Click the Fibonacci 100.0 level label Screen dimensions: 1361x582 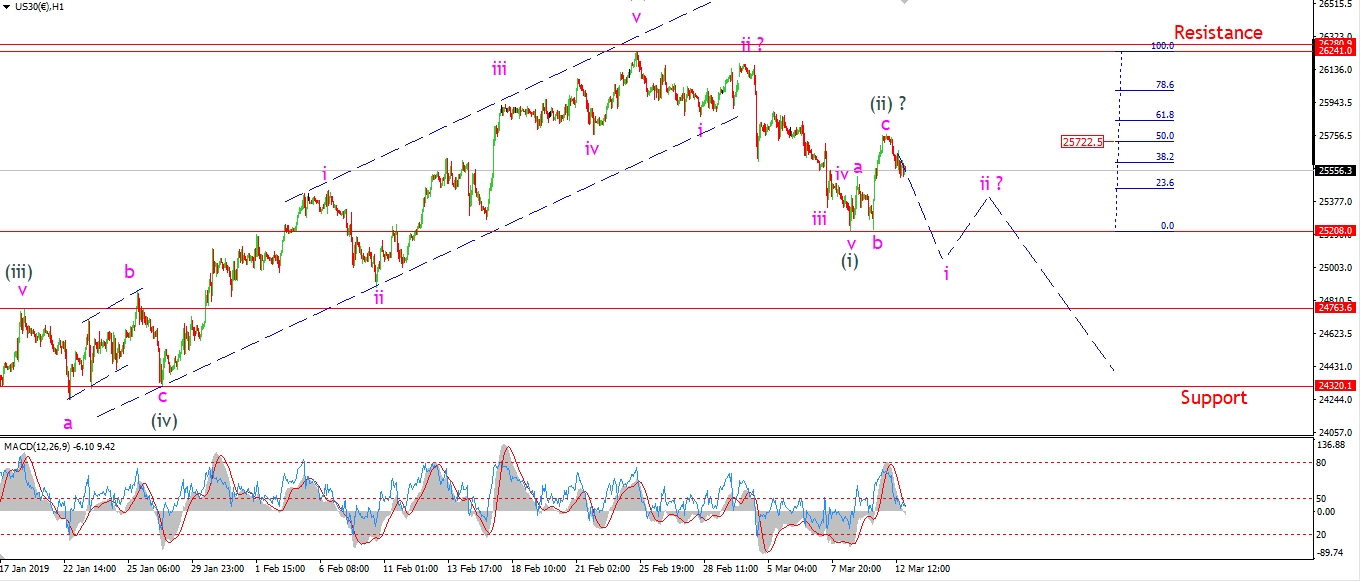click(1162, 46)
